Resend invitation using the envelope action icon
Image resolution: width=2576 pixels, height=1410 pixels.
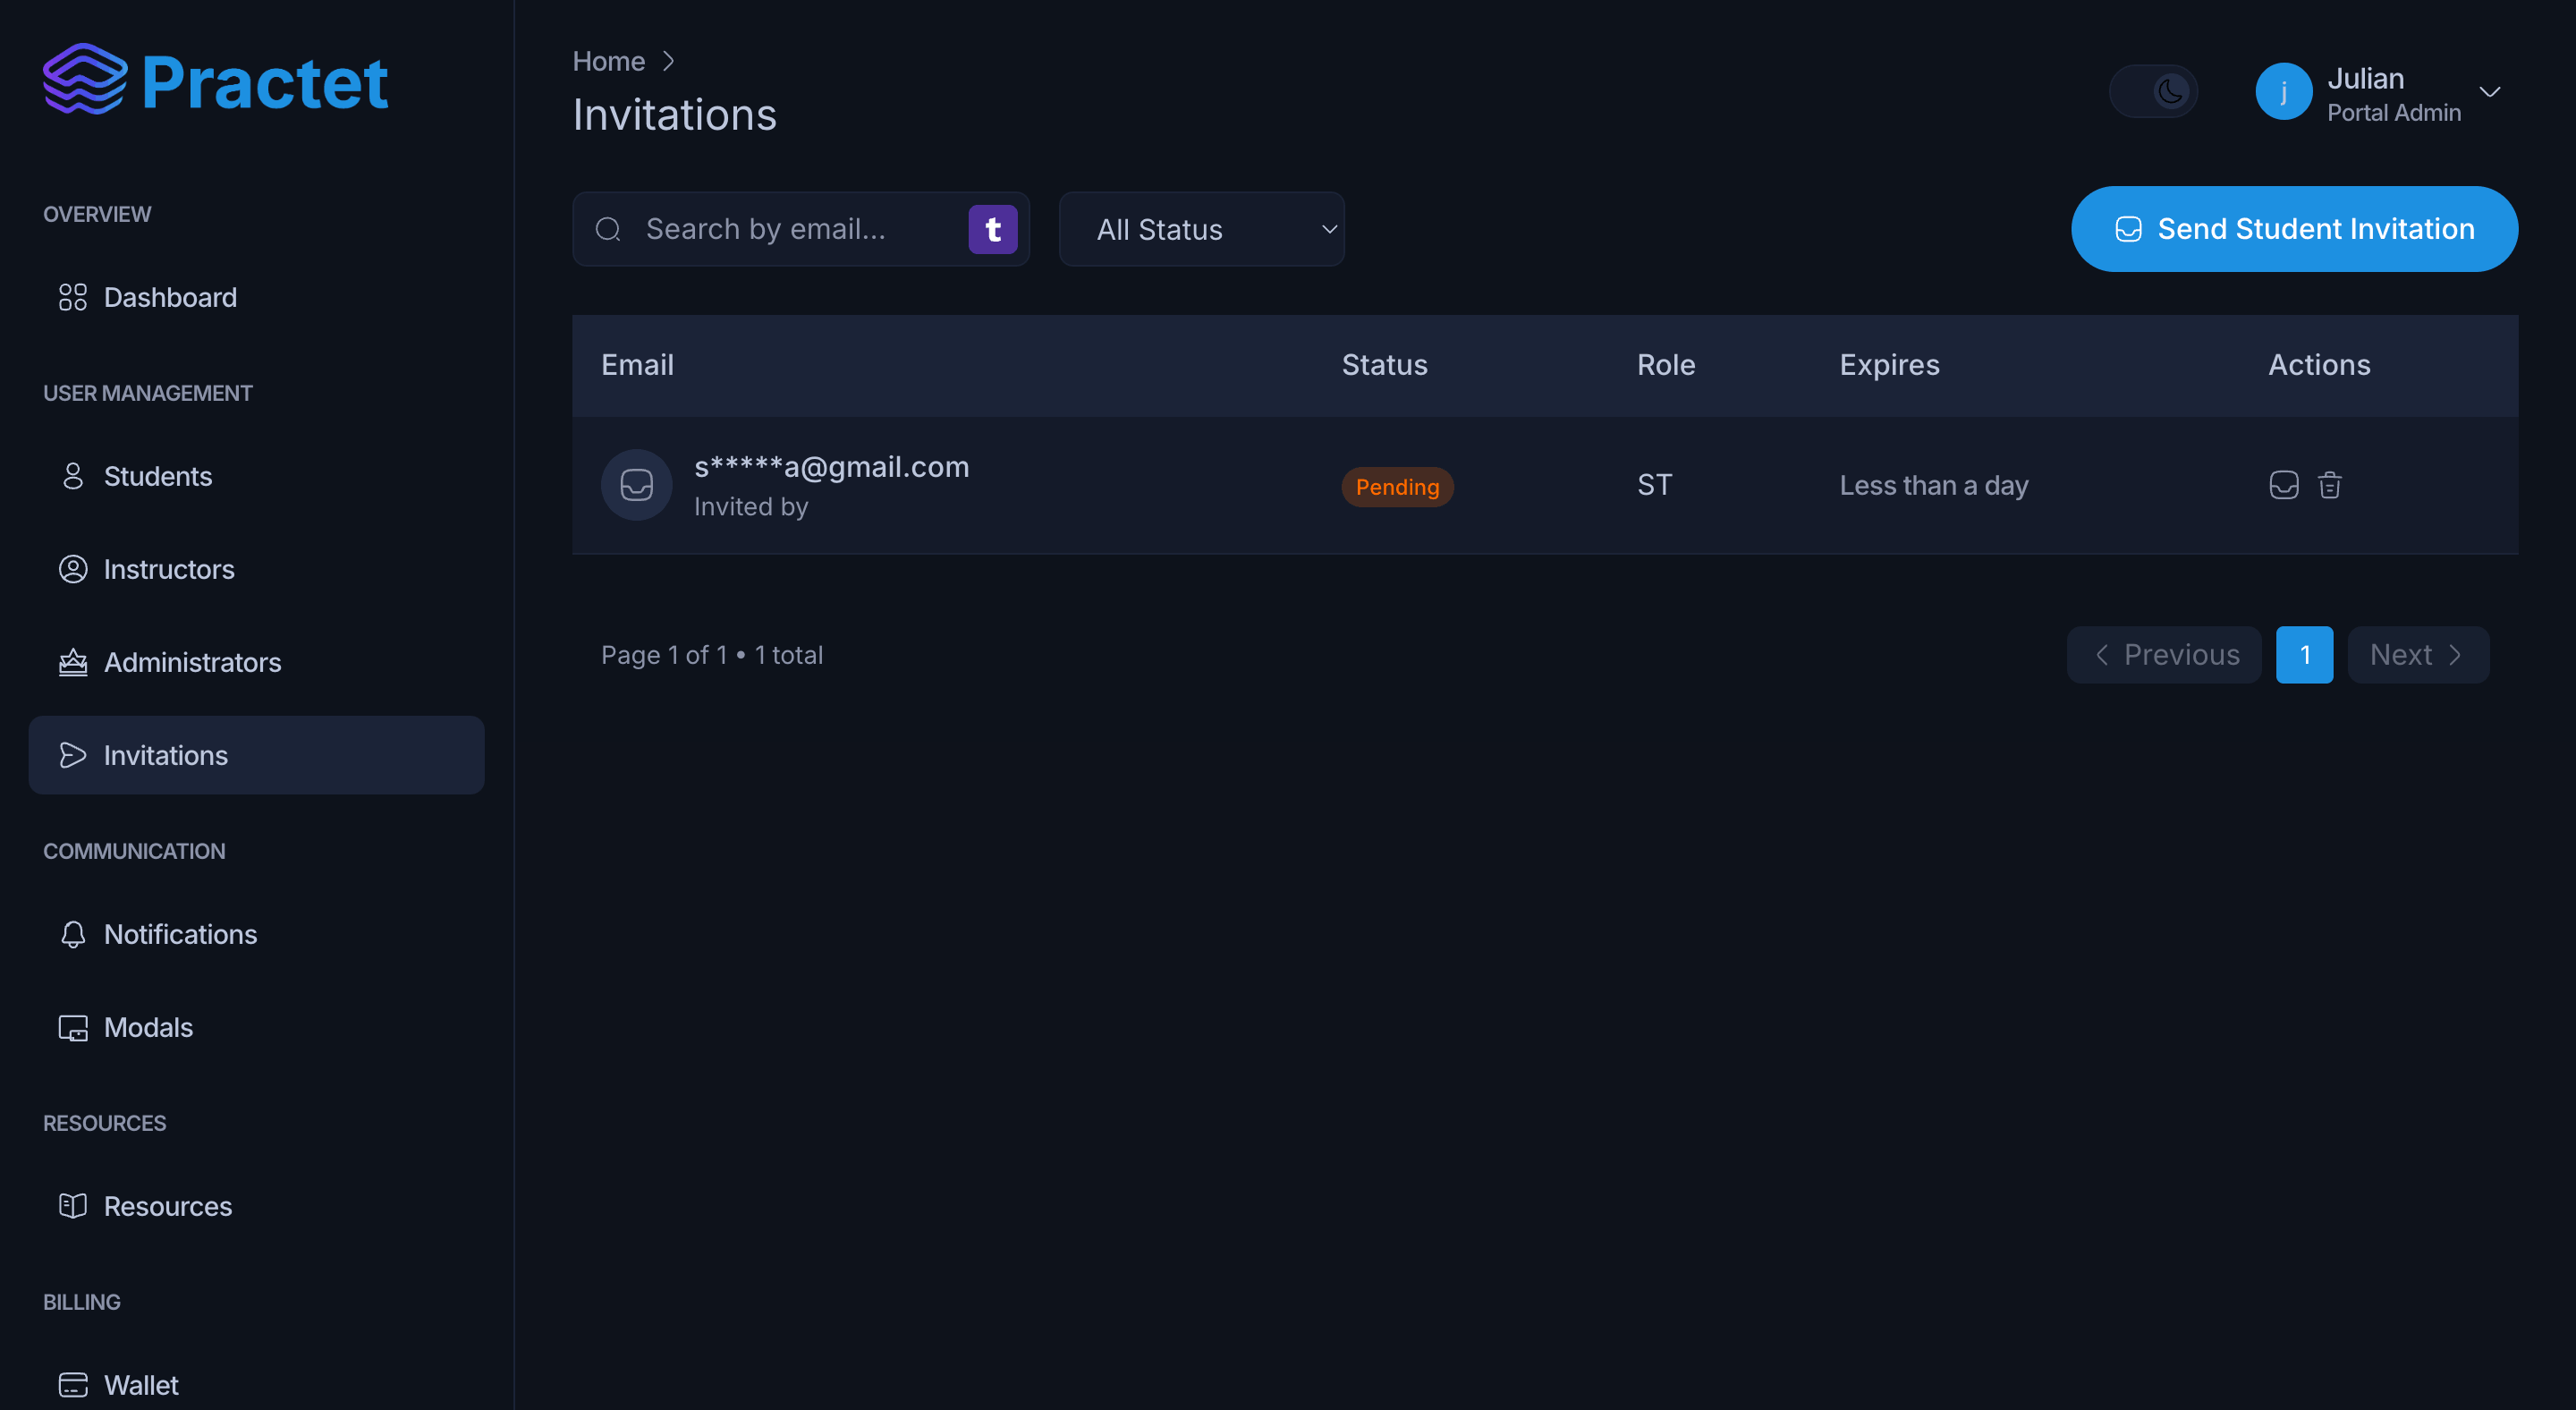pos(2284,485)
